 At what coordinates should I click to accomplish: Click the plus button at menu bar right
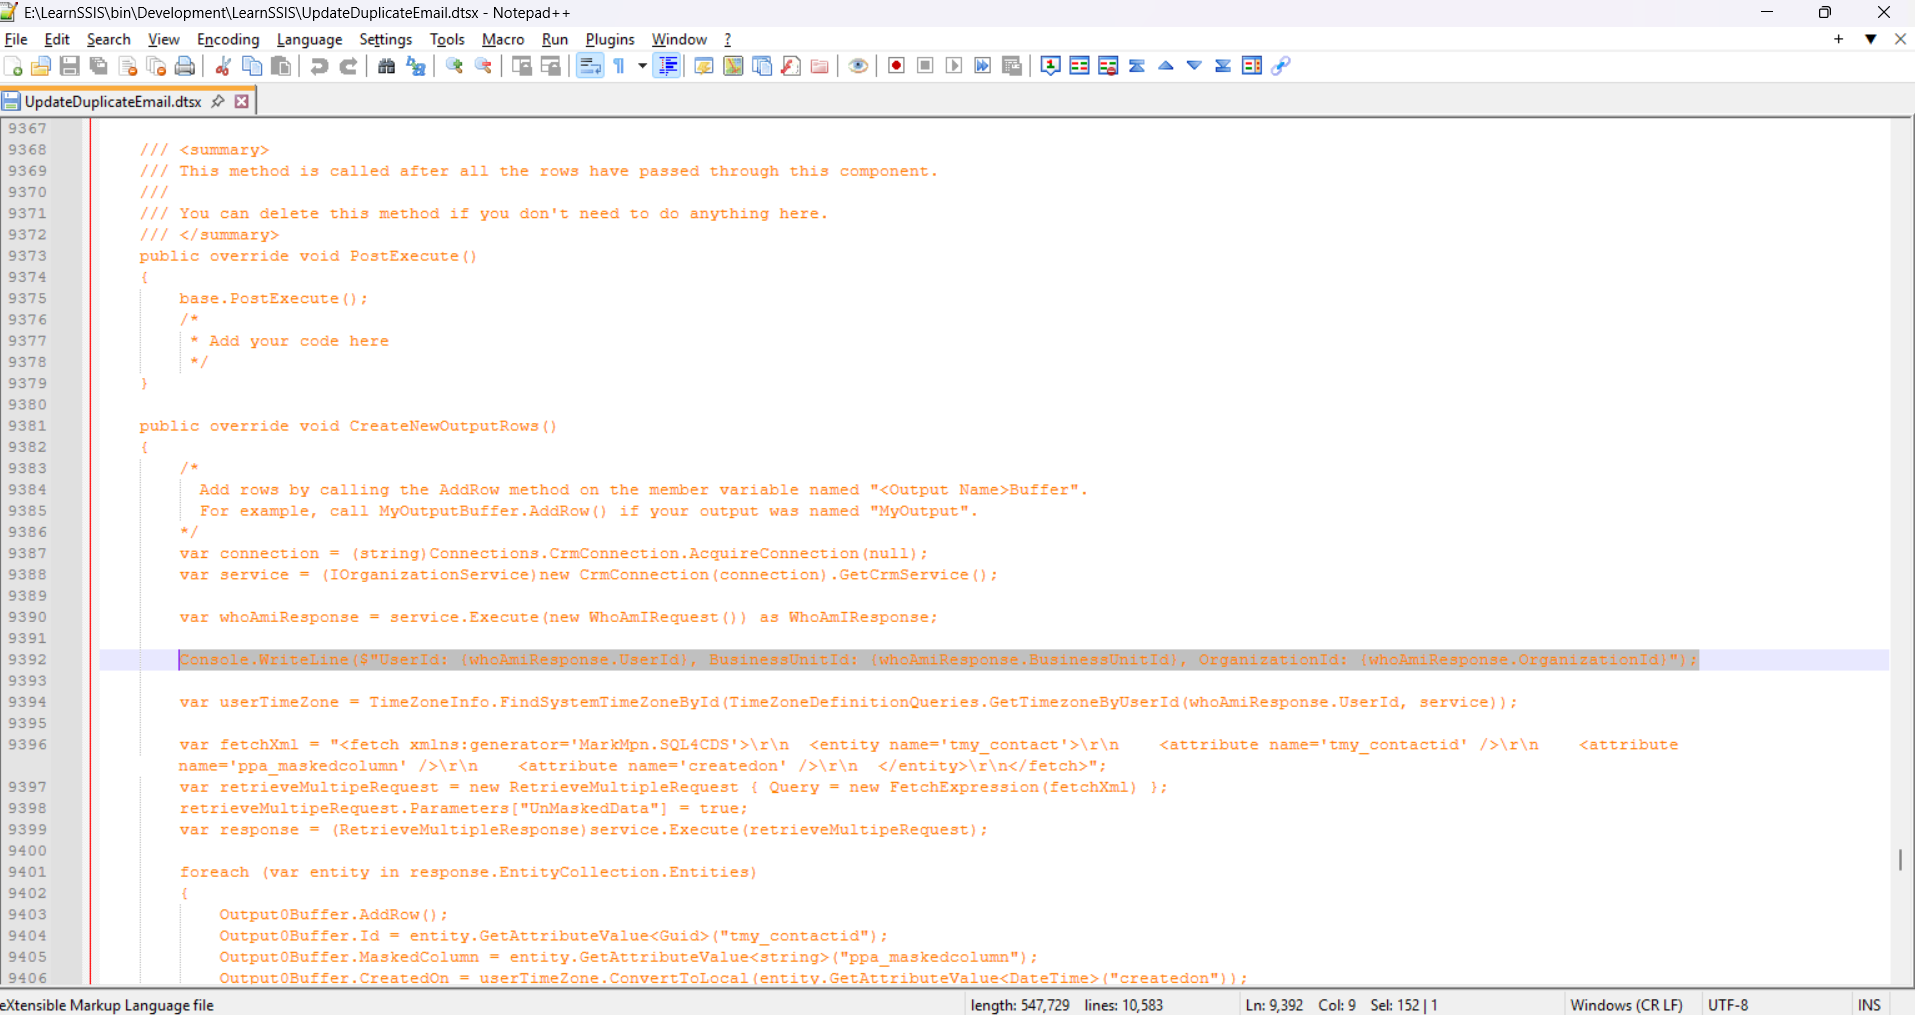[x=1838, y=39]
